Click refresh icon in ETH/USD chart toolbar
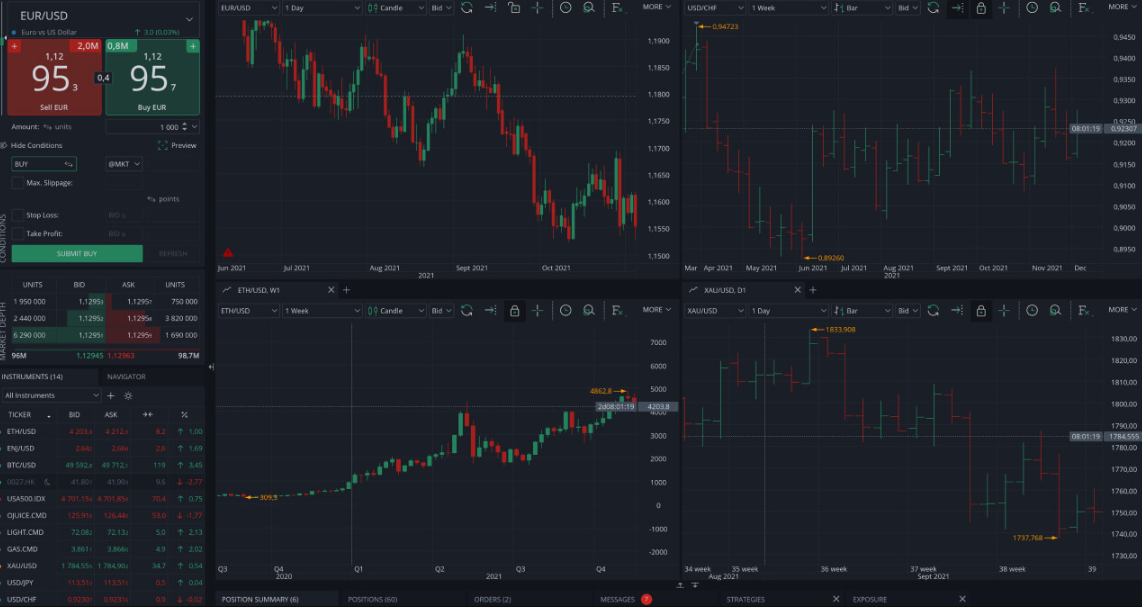Viewport: 1142px width, 607px height. [x=467, y=310]
